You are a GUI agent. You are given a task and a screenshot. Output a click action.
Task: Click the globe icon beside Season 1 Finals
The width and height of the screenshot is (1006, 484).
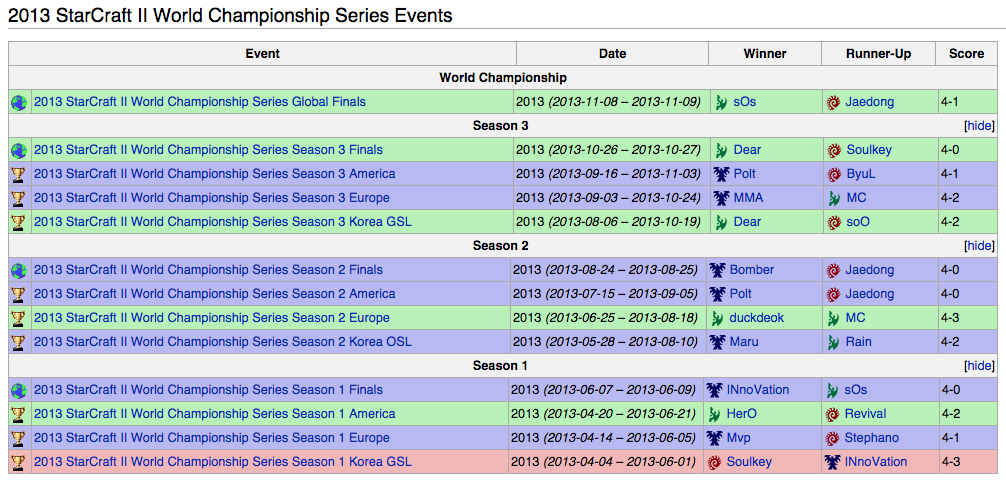tap(19, 390)
